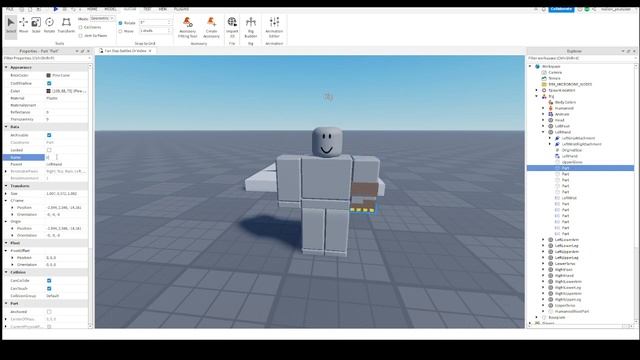This screenshot has height=360, width=640.
Task: Open the FILE menu
Action: (x=10, y=9)
